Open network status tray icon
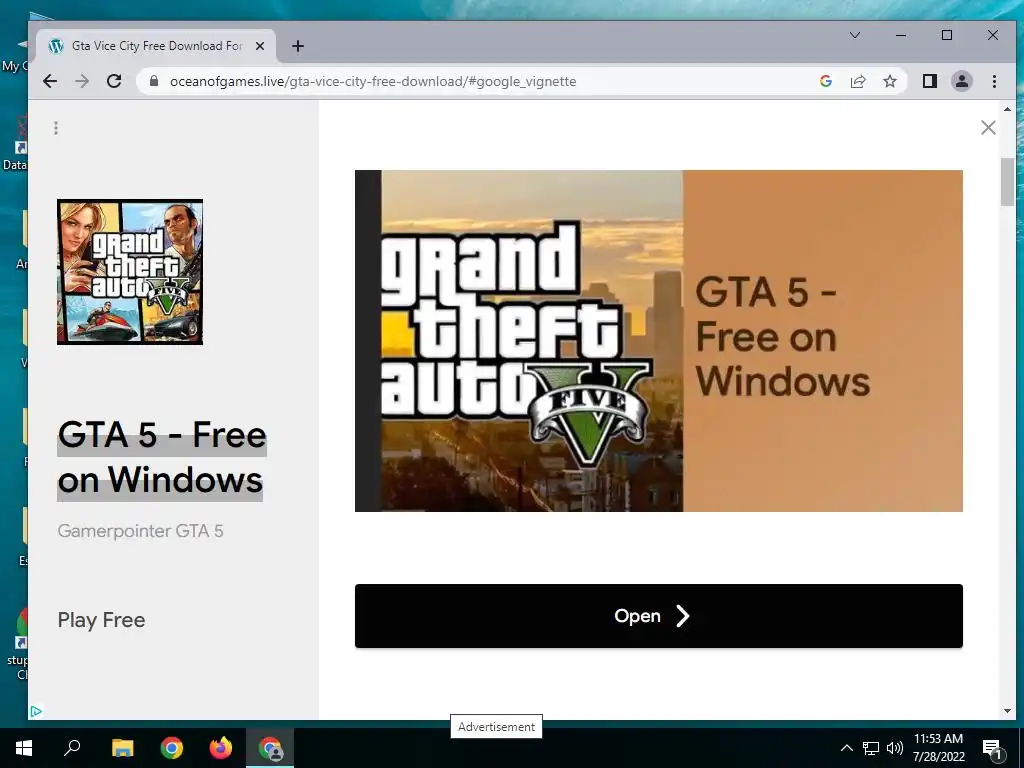1024x768 pixels. click(x=871, y=748)
